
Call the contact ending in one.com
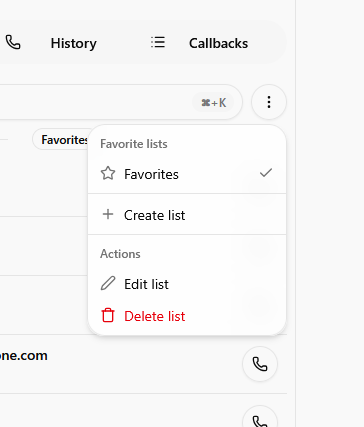(260, 364)
